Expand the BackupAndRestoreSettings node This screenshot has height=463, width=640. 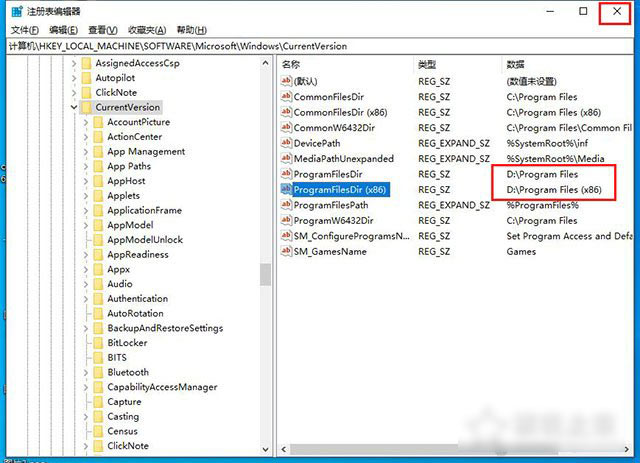pos(86,328)
